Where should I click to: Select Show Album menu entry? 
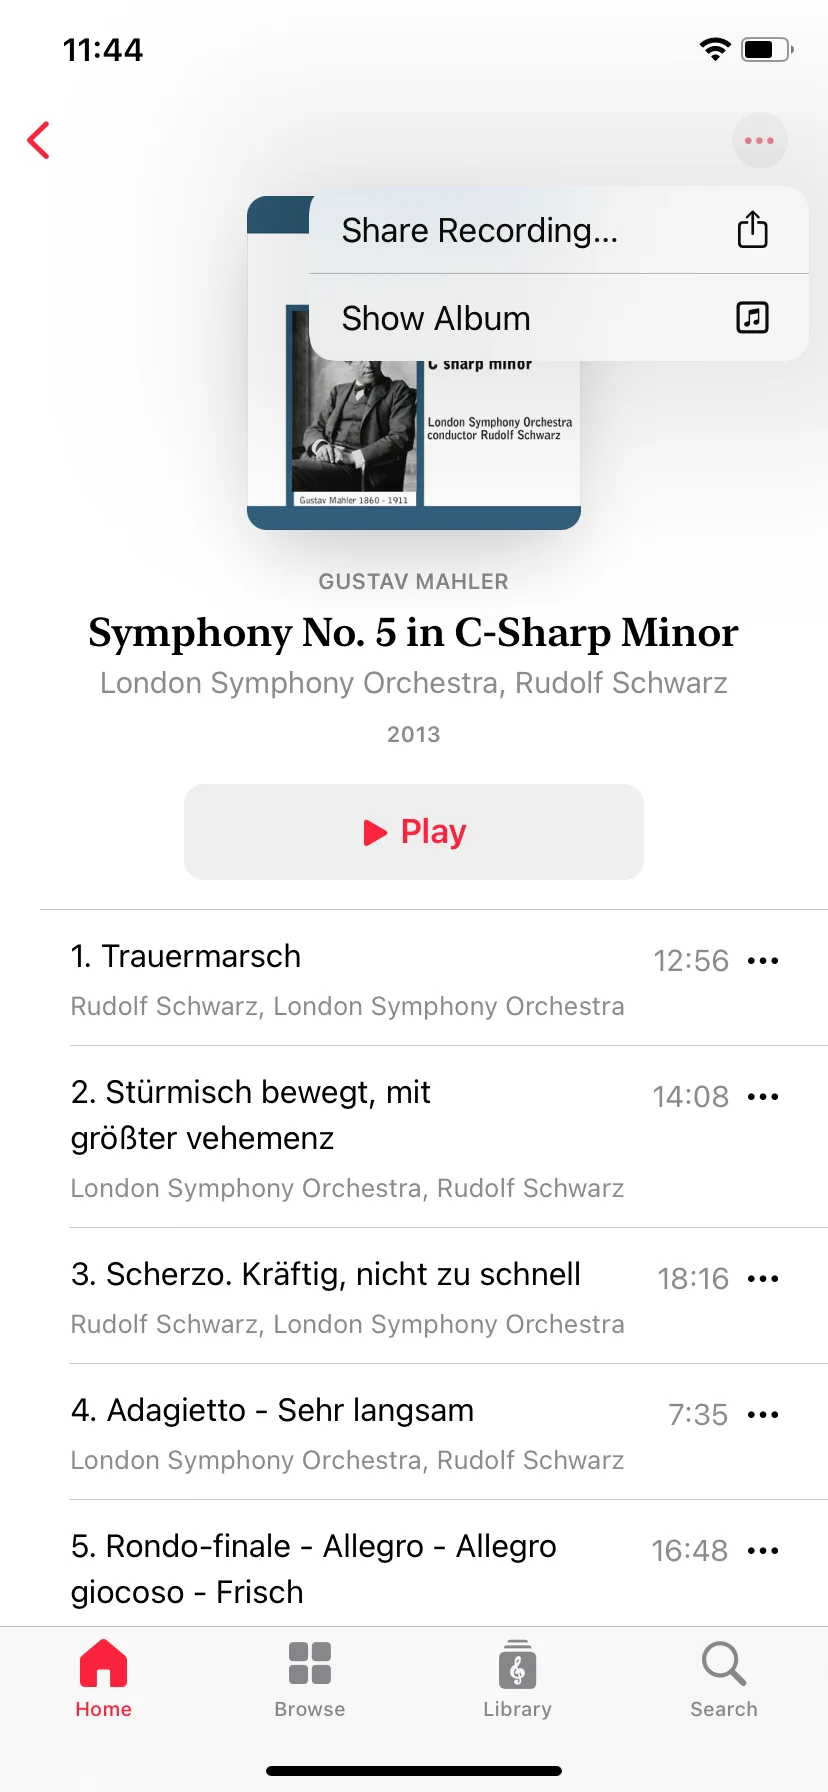point(559,318)
